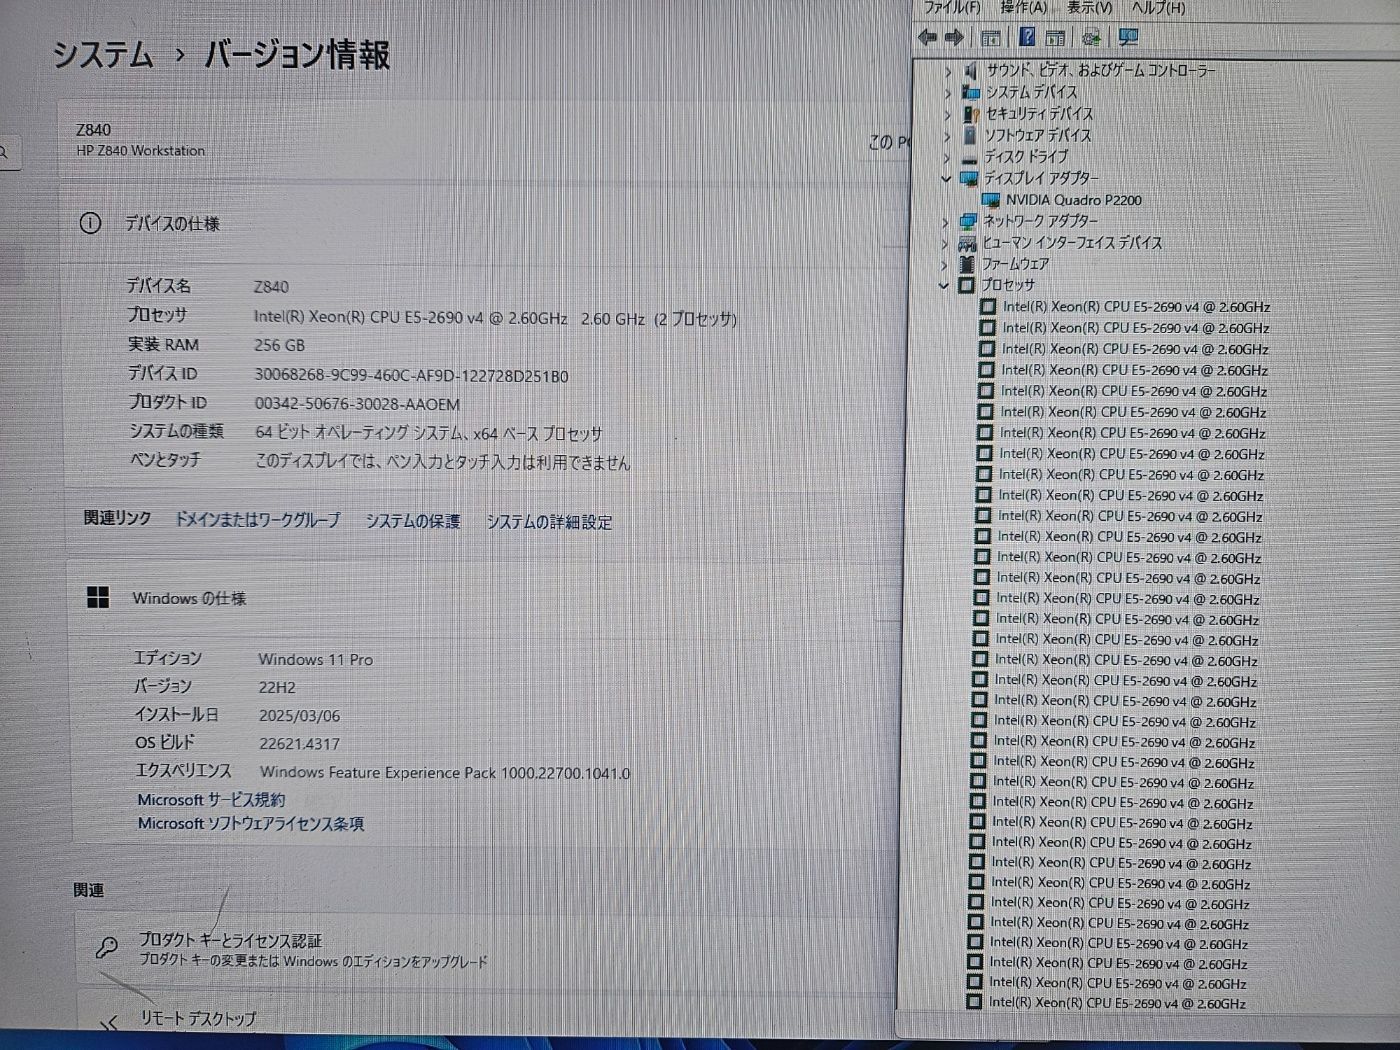Click the NVIDIA Quadro P2200 device icon

(991, 200)
